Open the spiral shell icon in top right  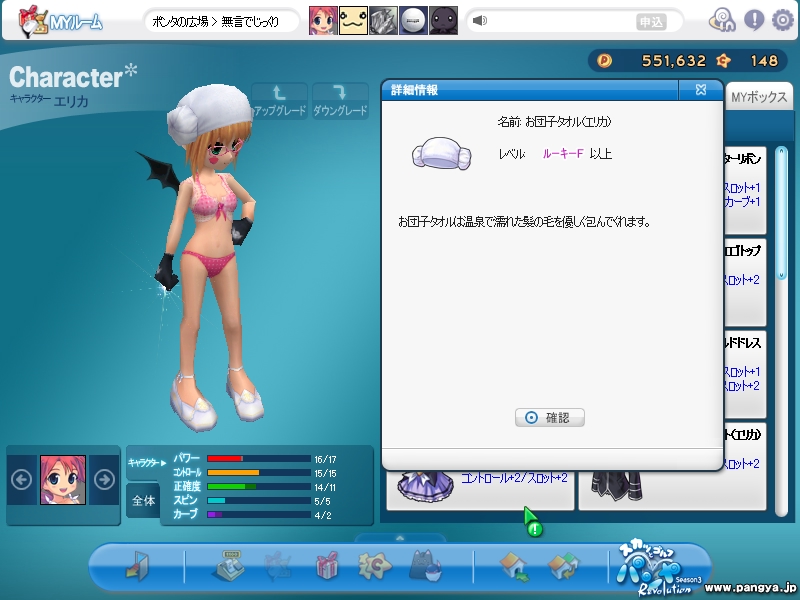click(722, 20)
